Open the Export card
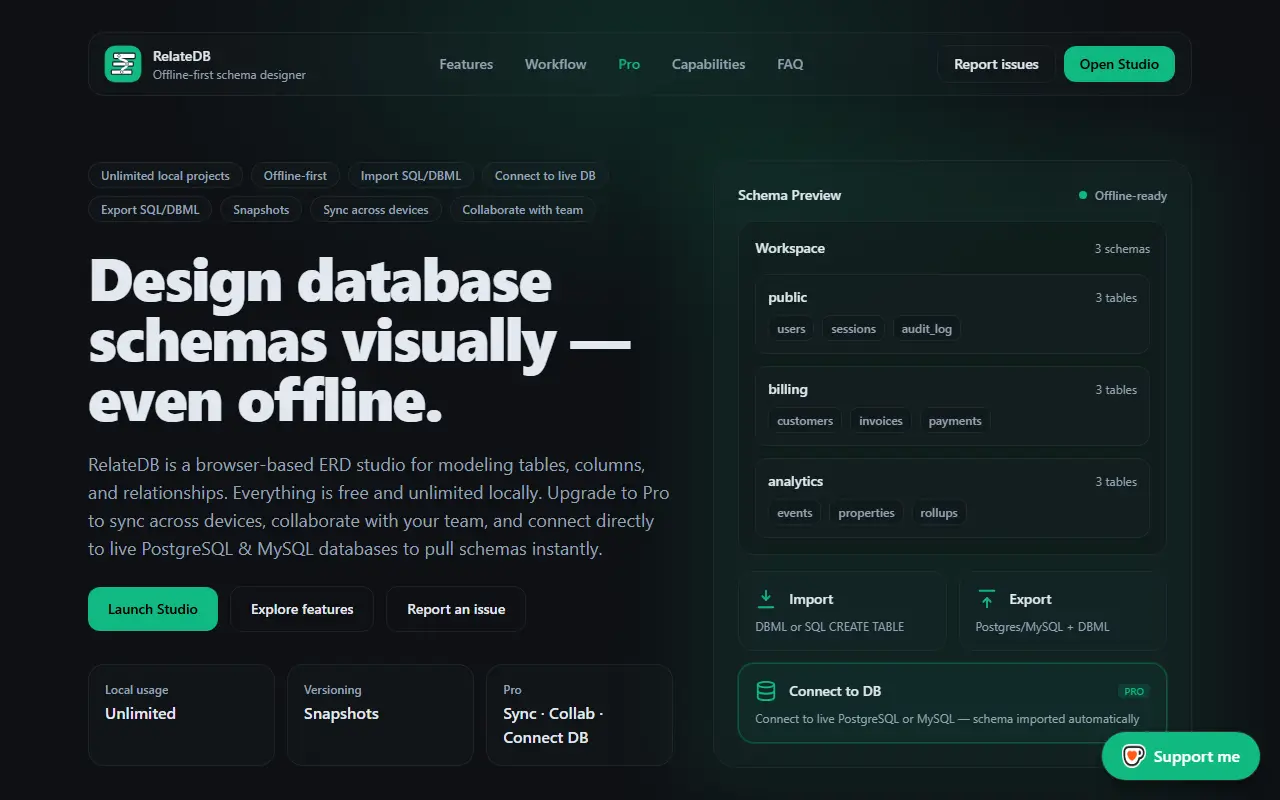 (1063, 611)
